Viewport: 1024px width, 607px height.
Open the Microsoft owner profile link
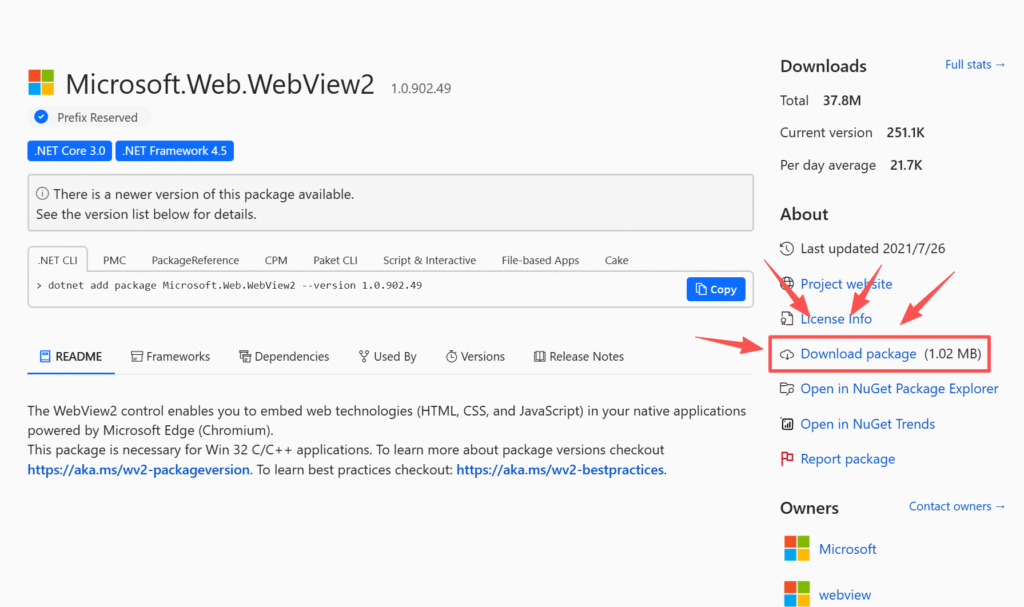(848, 549)
